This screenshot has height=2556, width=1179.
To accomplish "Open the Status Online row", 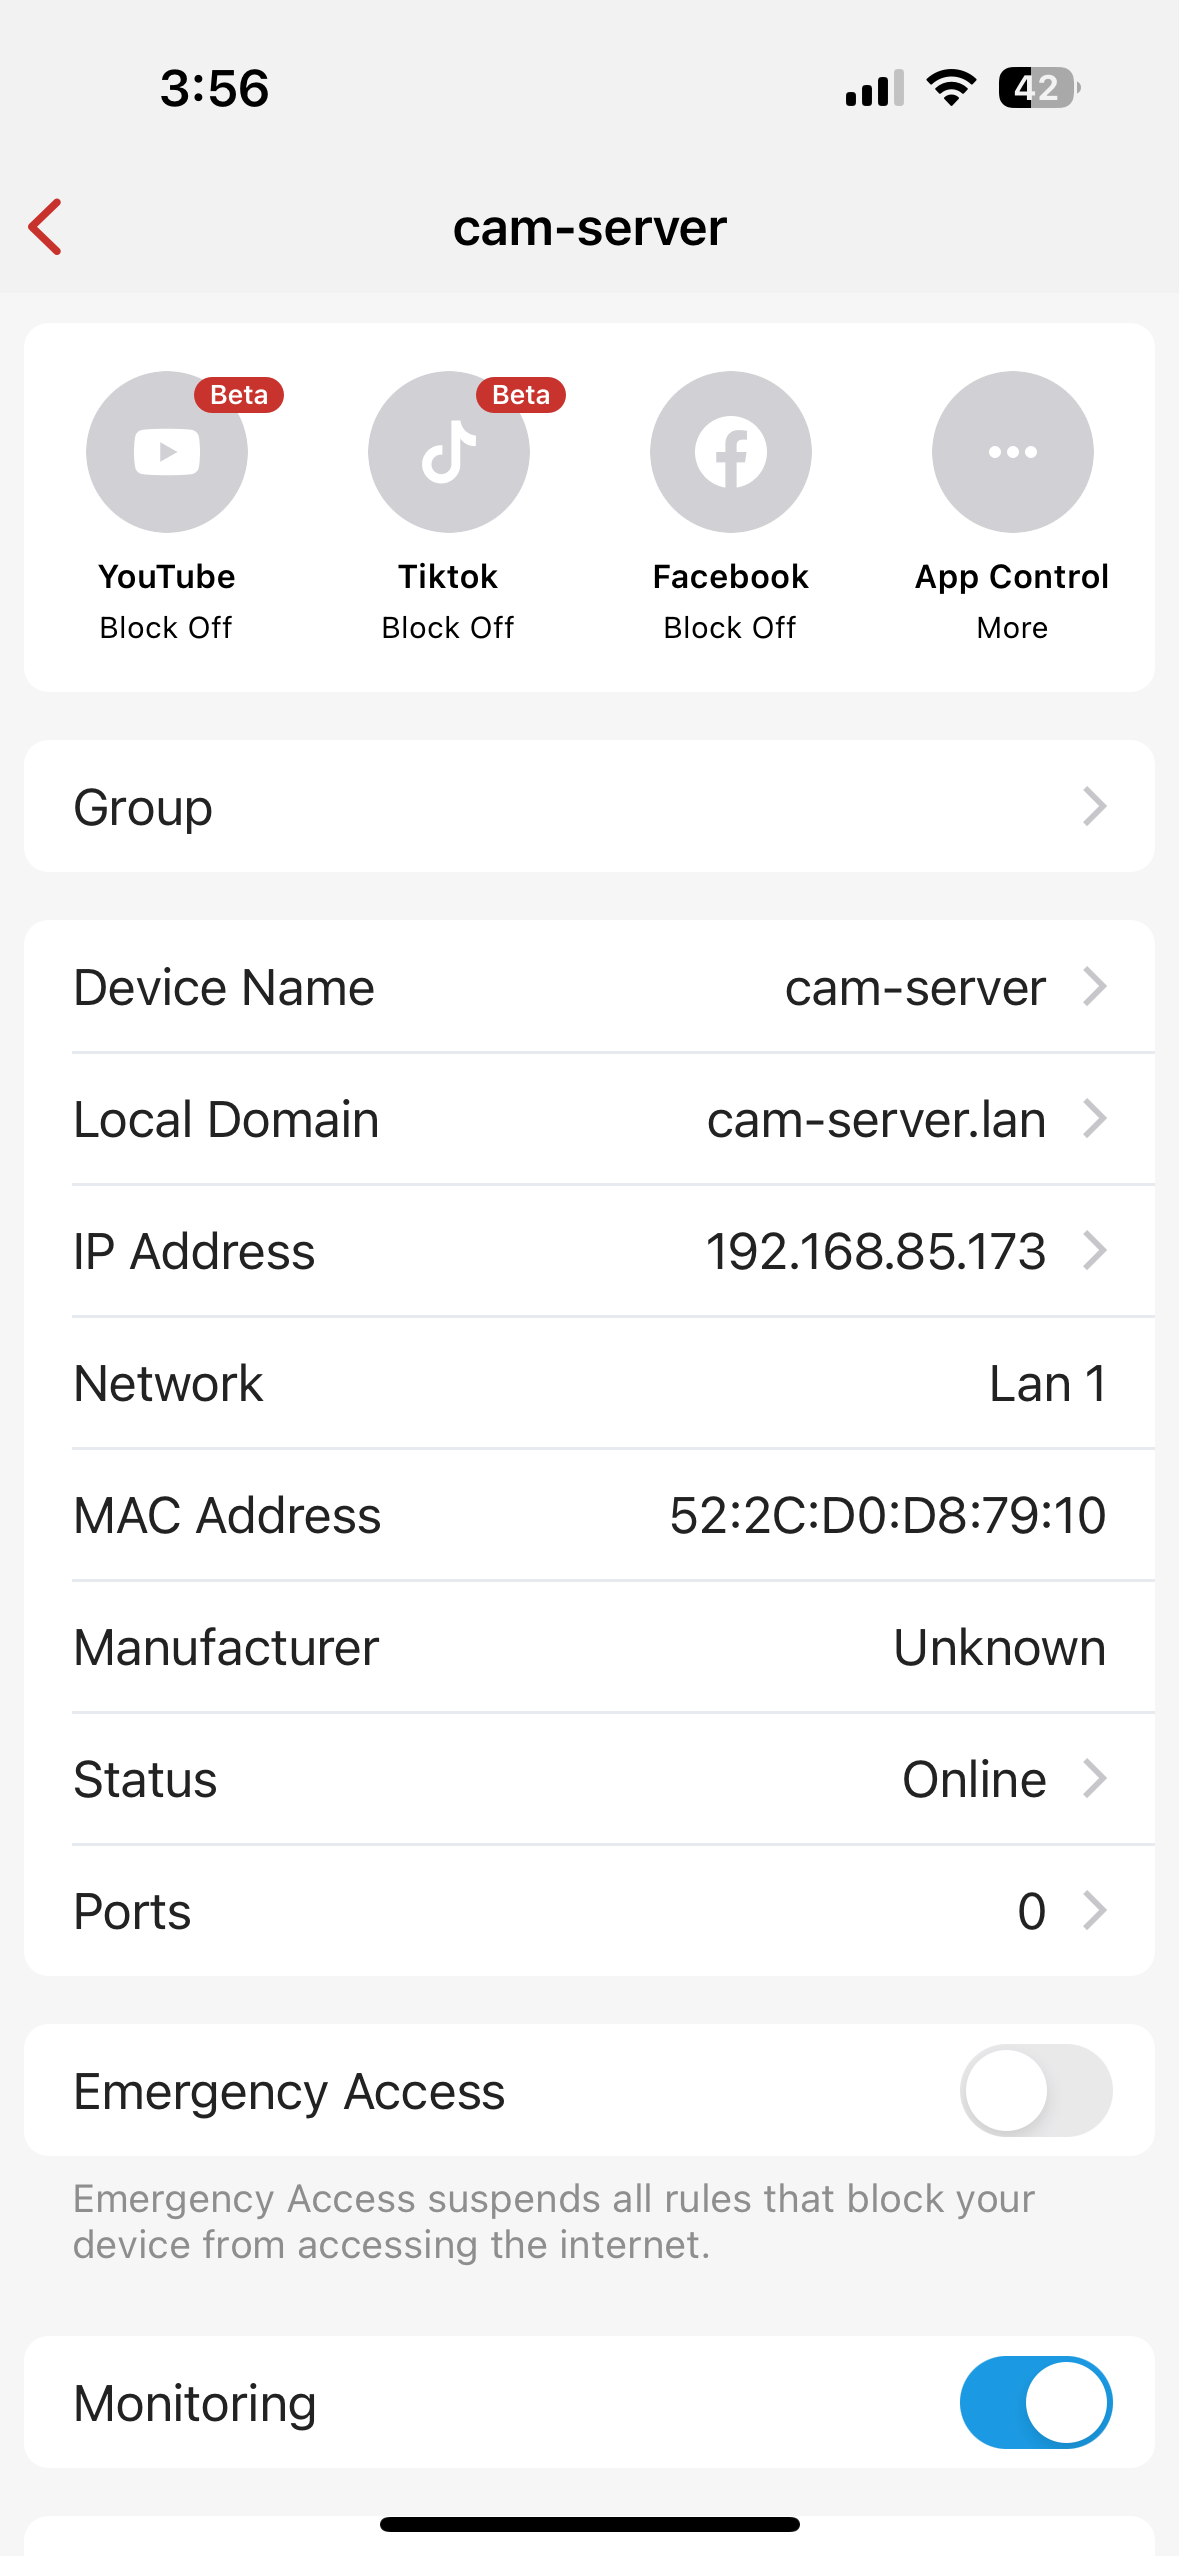I will pyautogui.click(x=590, y=1779).
